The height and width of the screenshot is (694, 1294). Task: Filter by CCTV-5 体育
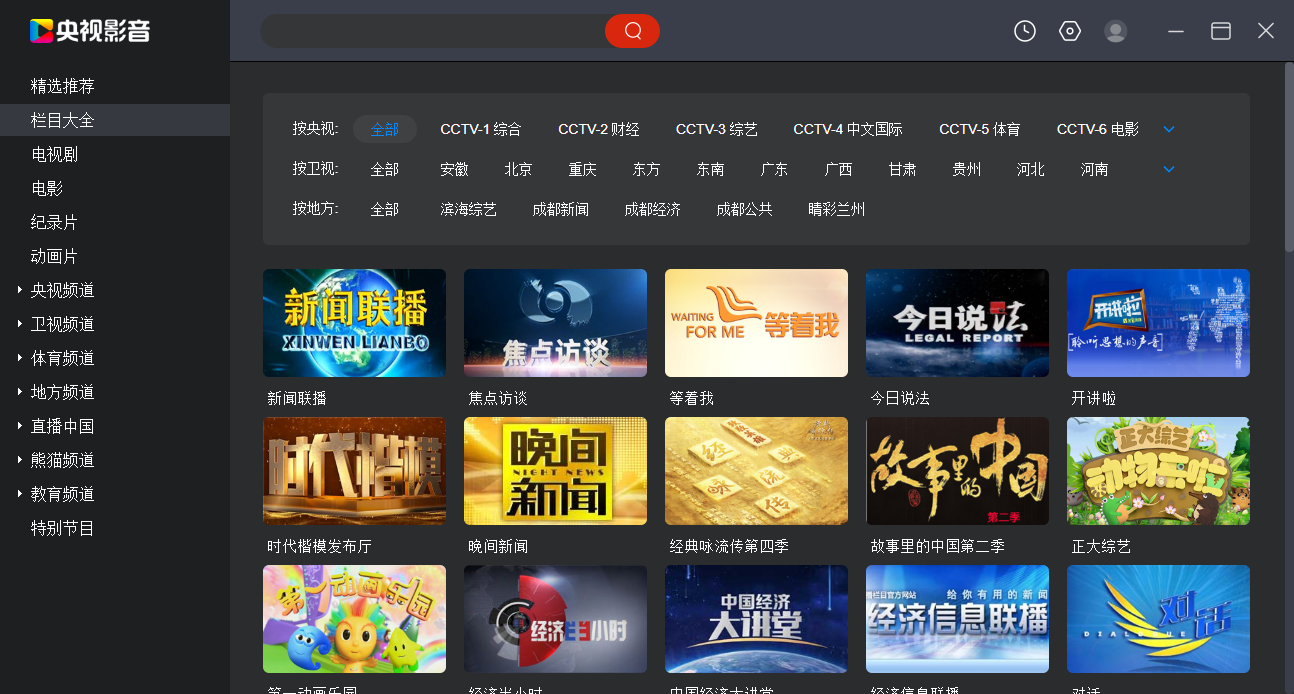click(x=979, y=128)
